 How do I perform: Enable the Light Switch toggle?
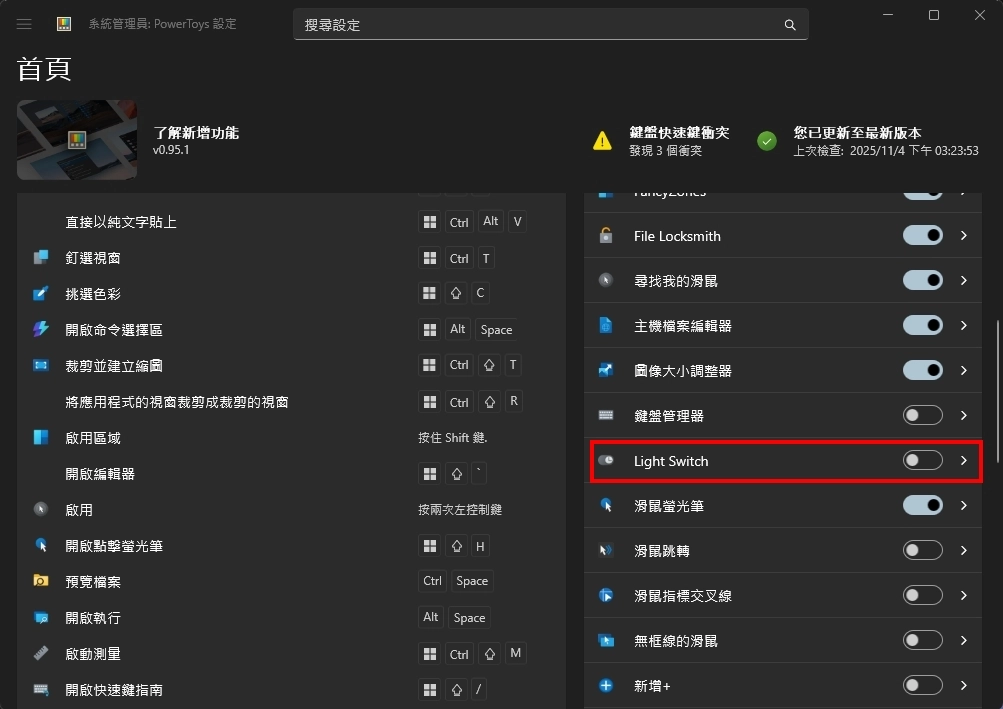(921, 460)
